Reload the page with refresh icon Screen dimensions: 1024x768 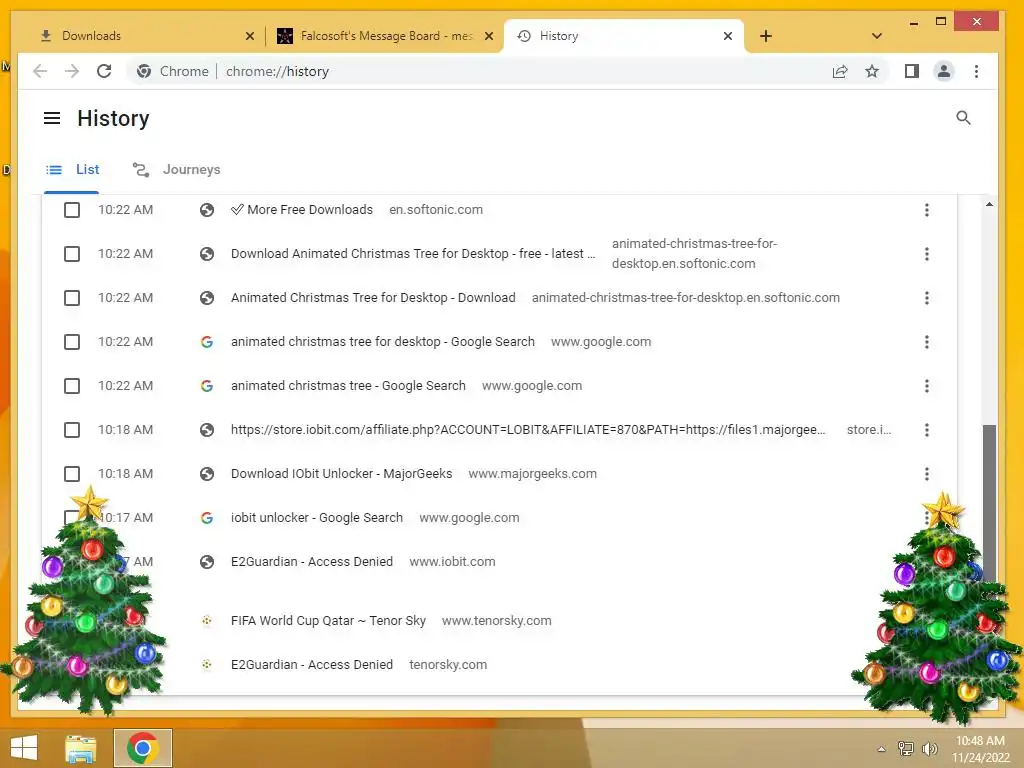point(104,71)
